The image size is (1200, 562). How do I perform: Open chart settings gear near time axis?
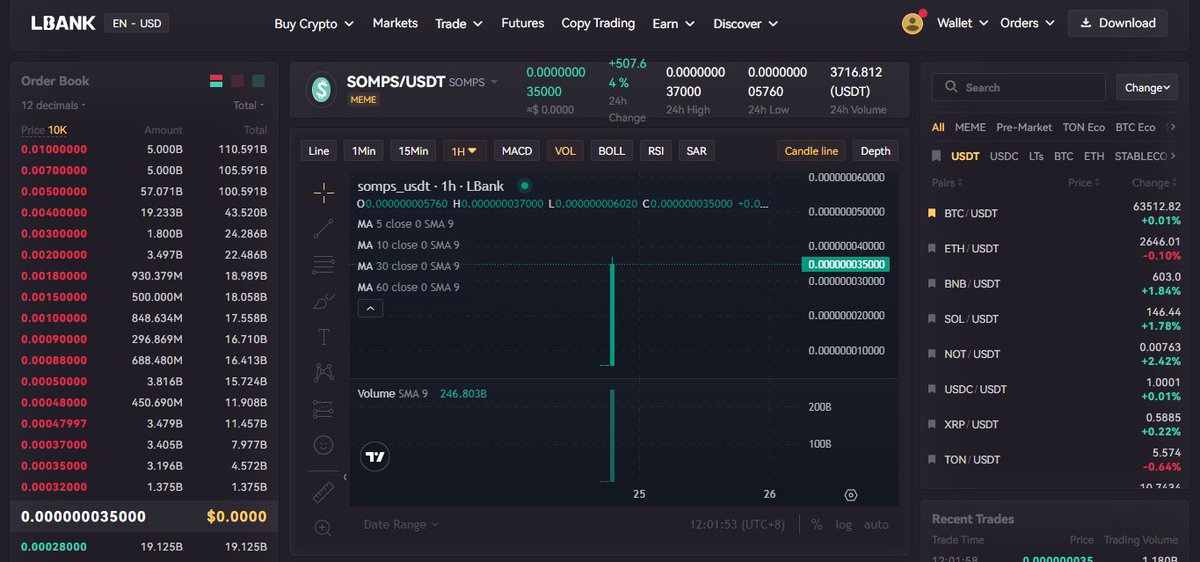click(851, 494)
